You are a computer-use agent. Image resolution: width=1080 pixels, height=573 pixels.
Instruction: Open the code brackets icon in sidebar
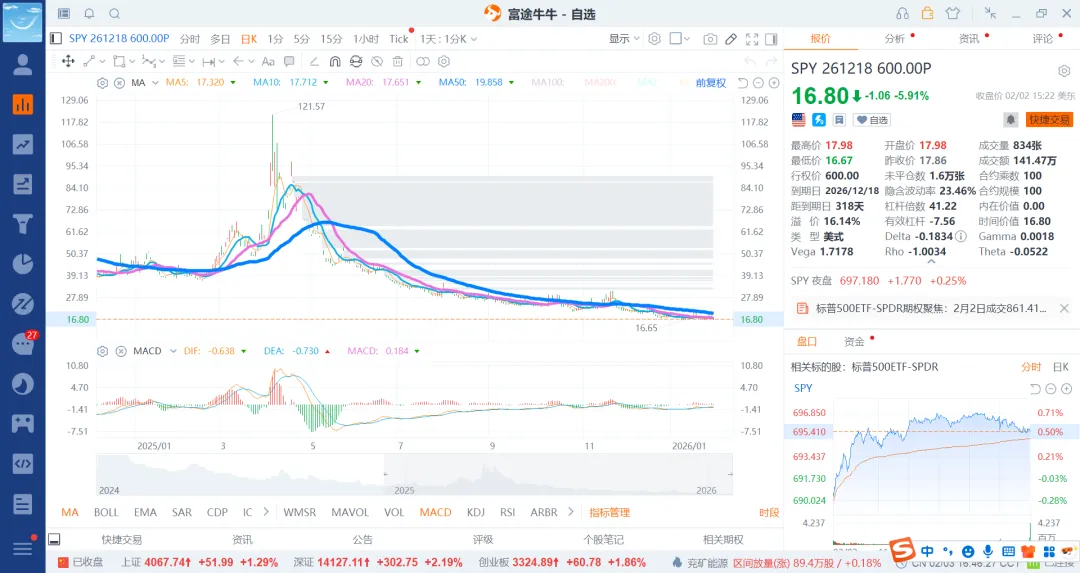click(x=23, y=463)
